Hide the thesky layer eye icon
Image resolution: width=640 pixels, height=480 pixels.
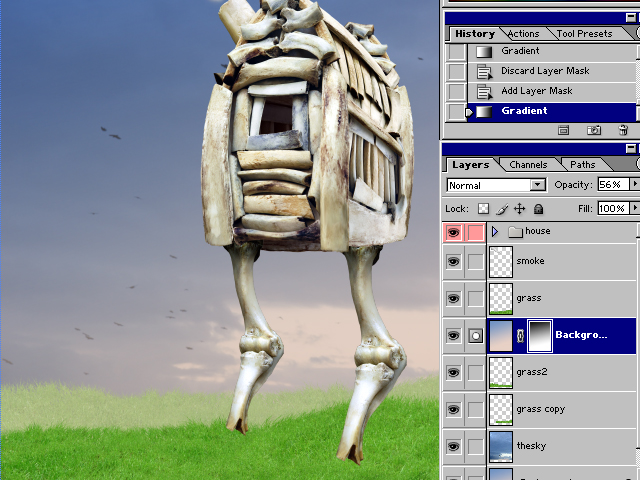[454, 447]
